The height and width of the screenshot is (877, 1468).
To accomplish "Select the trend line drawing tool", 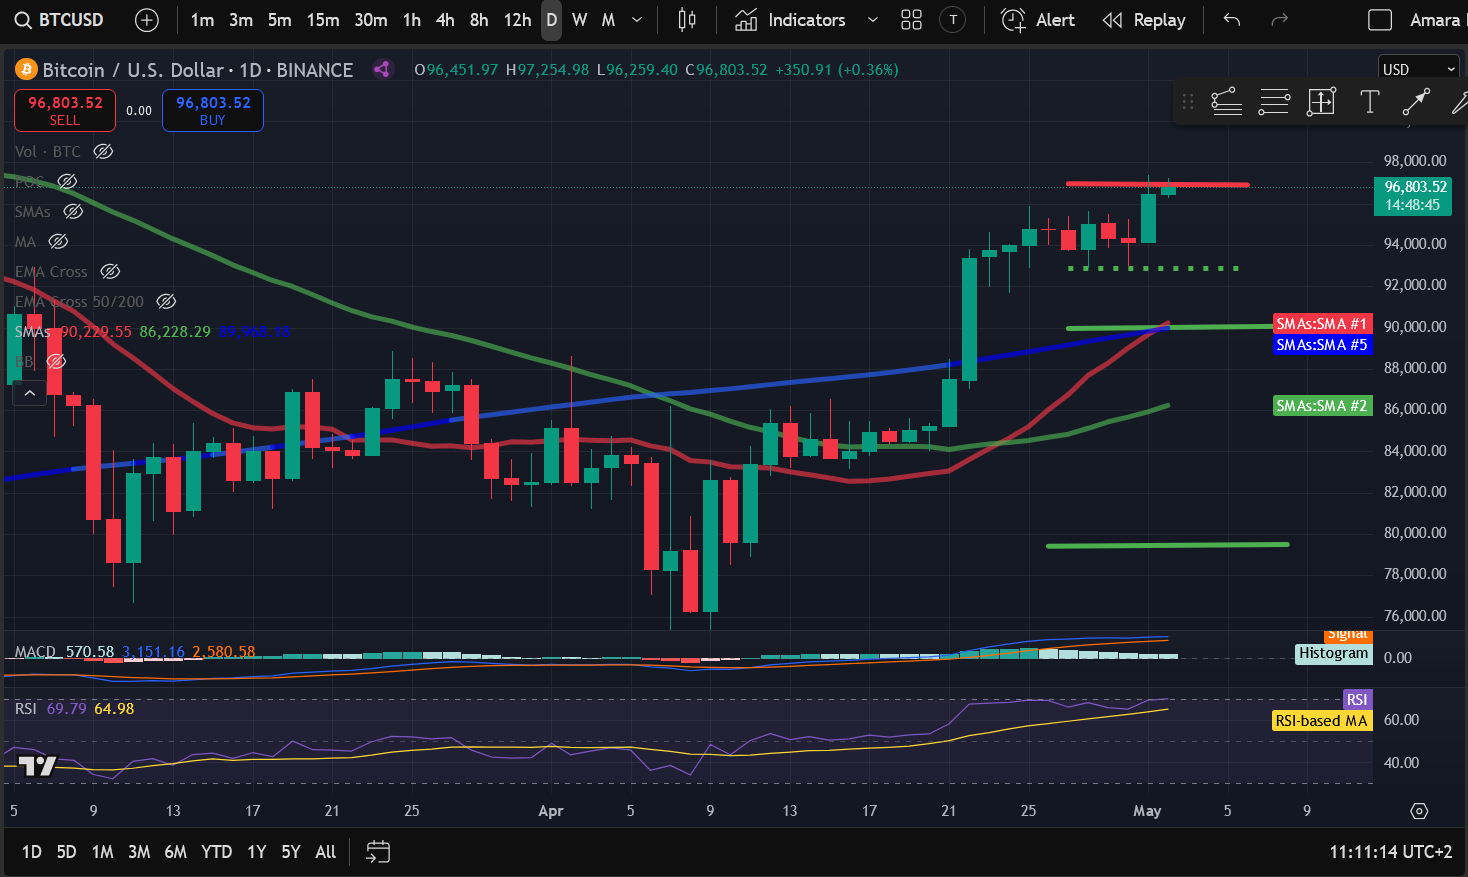I will (x=1416, y=101).
